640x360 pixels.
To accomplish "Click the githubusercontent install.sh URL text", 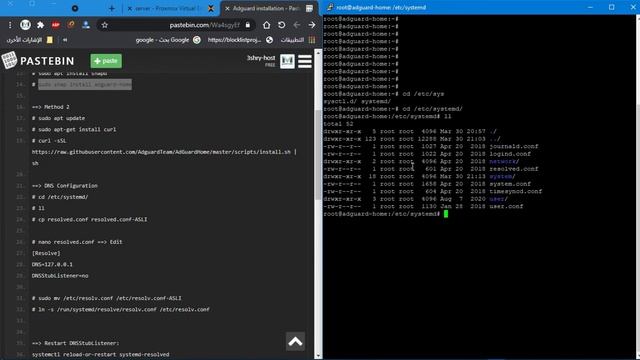I will pos(161,152).
